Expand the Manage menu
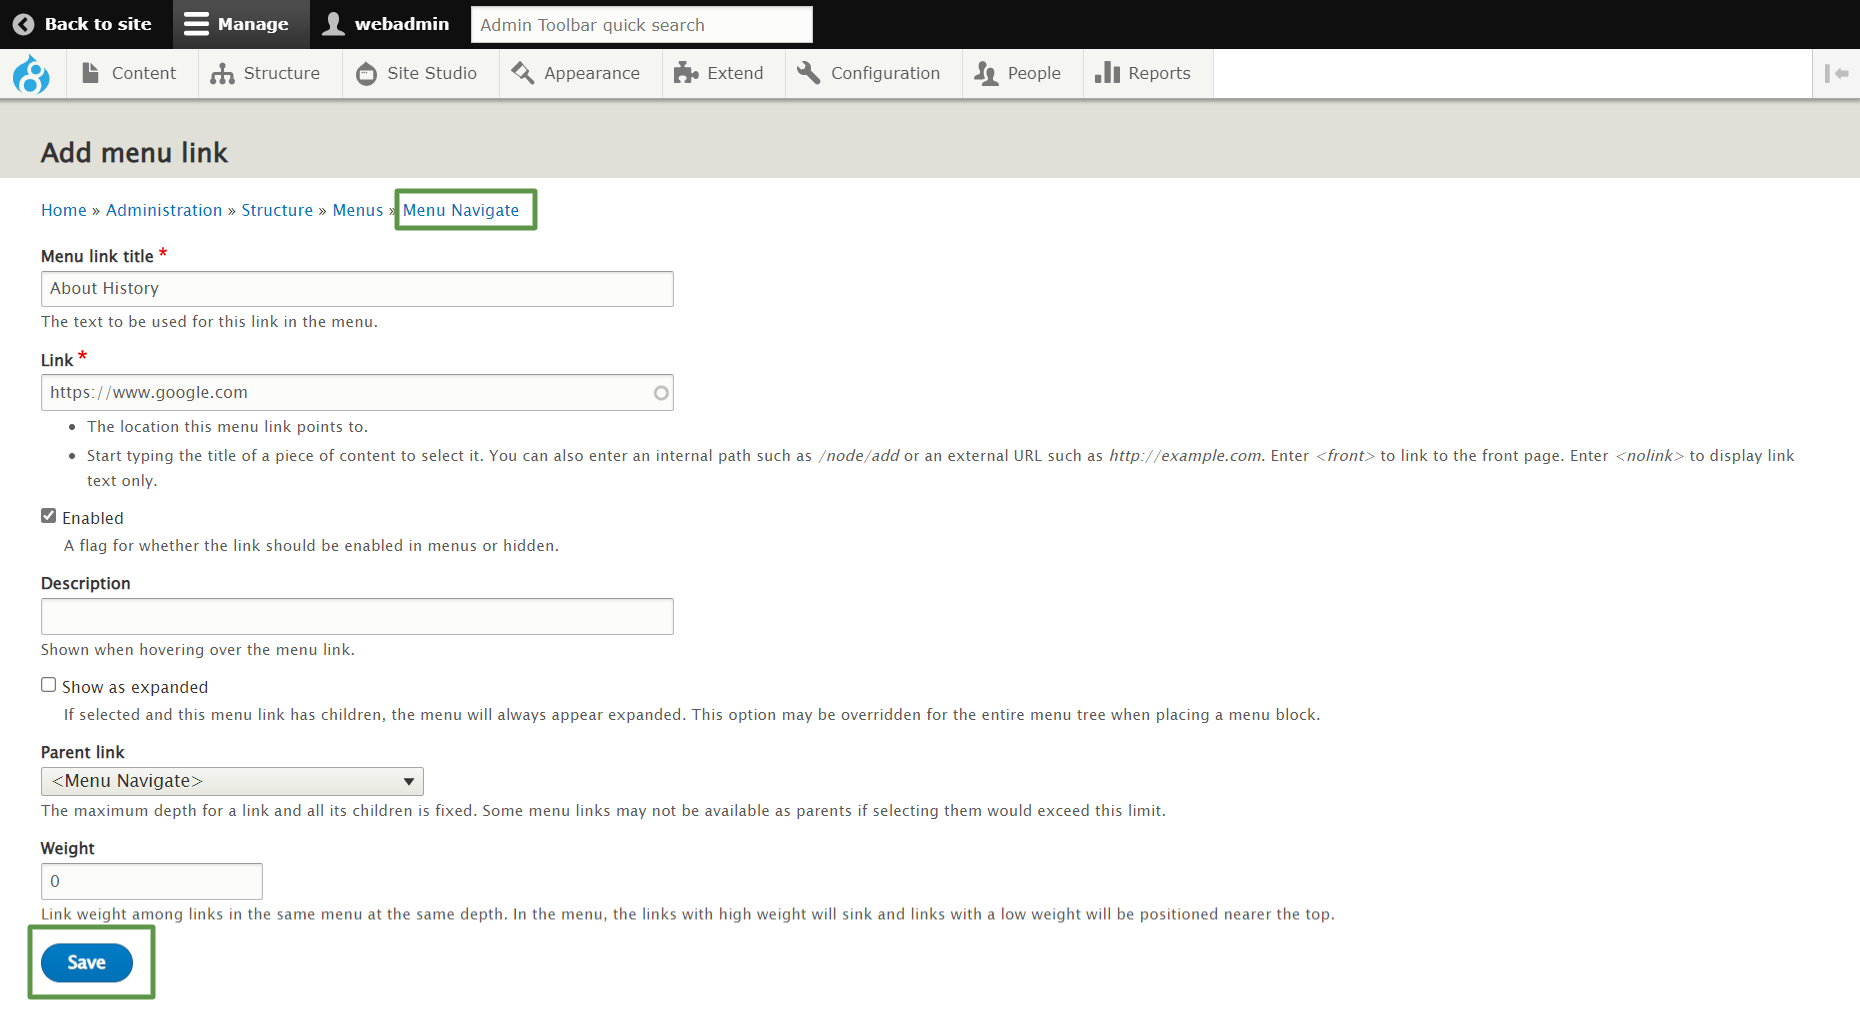Viewport: 1860px width, 1014px height. click(240, 24)
